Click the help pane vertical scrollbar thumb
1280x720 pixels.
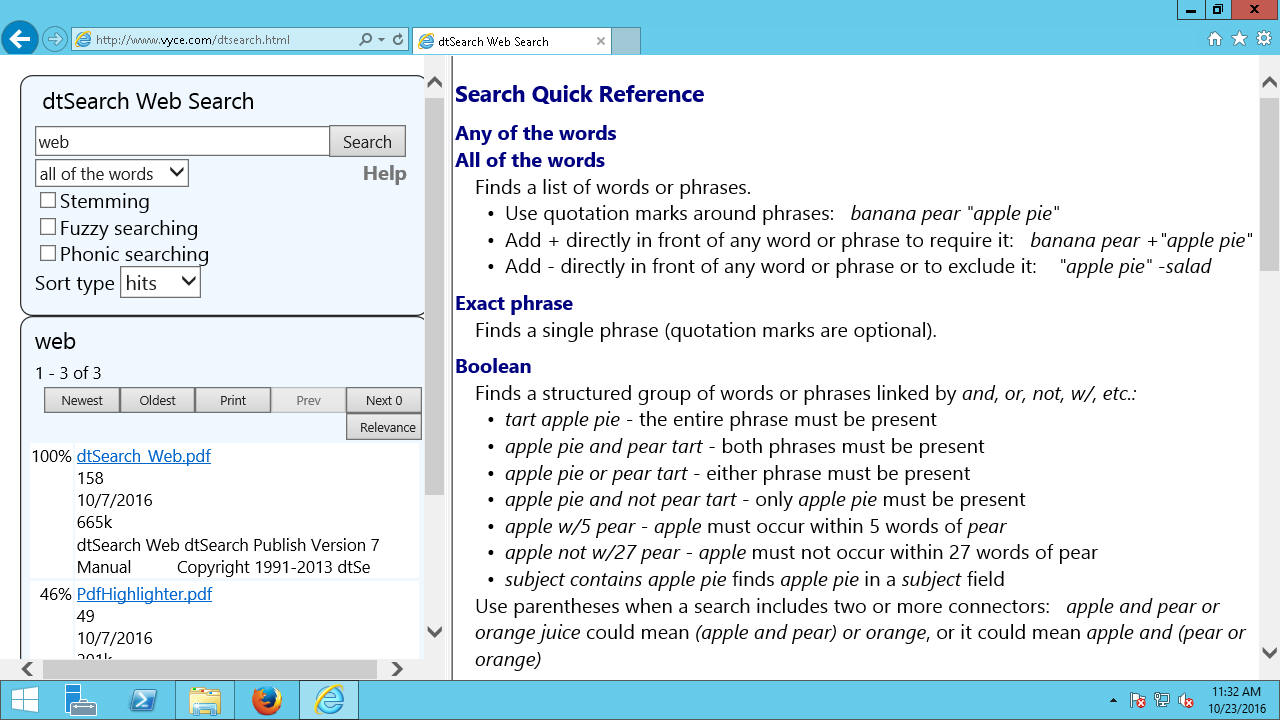coord(1270,184)
